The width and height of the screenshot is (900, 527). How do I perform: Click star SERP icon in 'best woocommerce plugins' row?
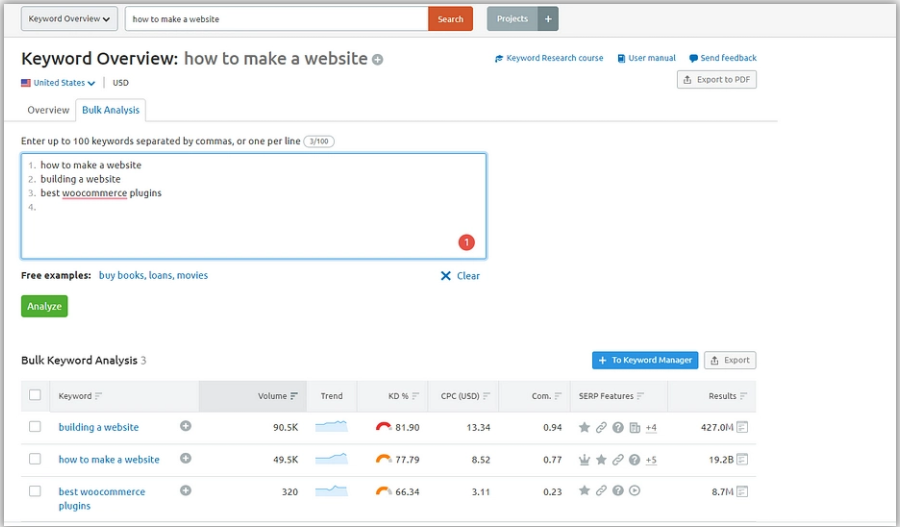pyautogui.click(x=584, y=490)
